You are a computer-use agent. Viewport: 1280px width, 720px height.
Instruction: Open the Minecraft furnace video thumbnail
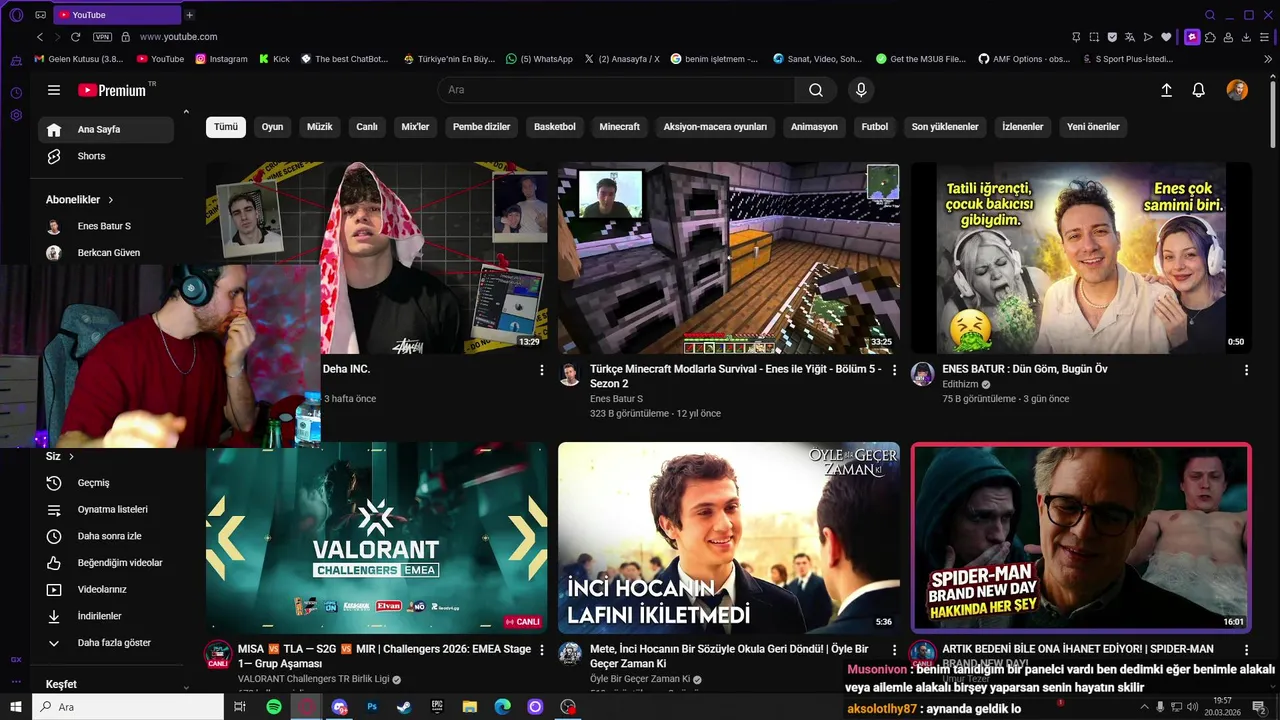click(729, 258)
